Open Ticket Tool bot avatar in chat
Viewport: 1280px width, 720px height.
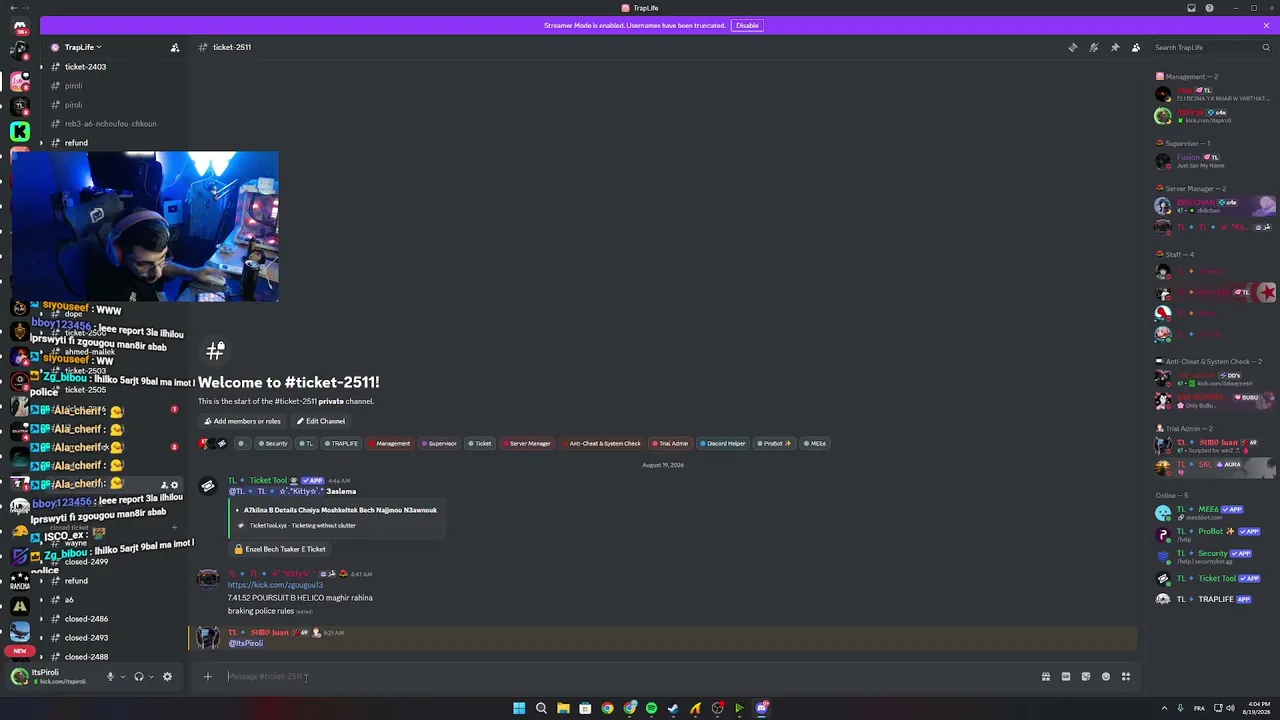[208, 487]
